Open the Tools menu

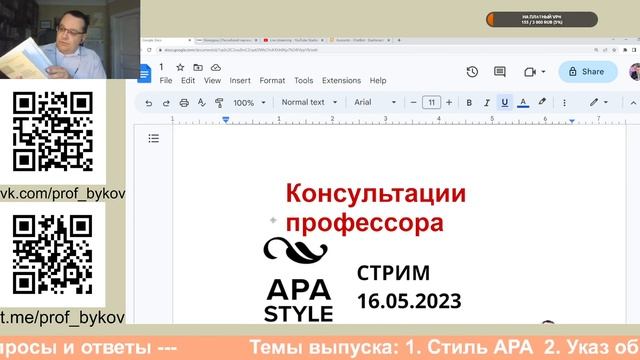[x=304, y=80]
